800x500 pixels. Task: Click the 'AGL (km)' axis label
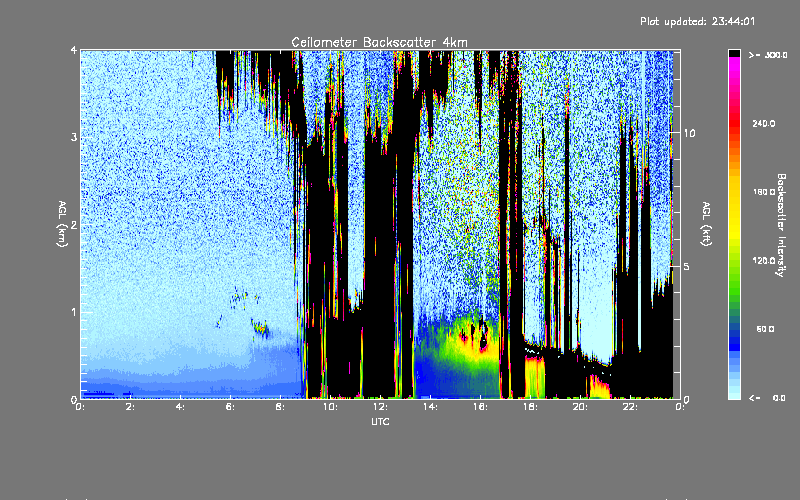62,224
